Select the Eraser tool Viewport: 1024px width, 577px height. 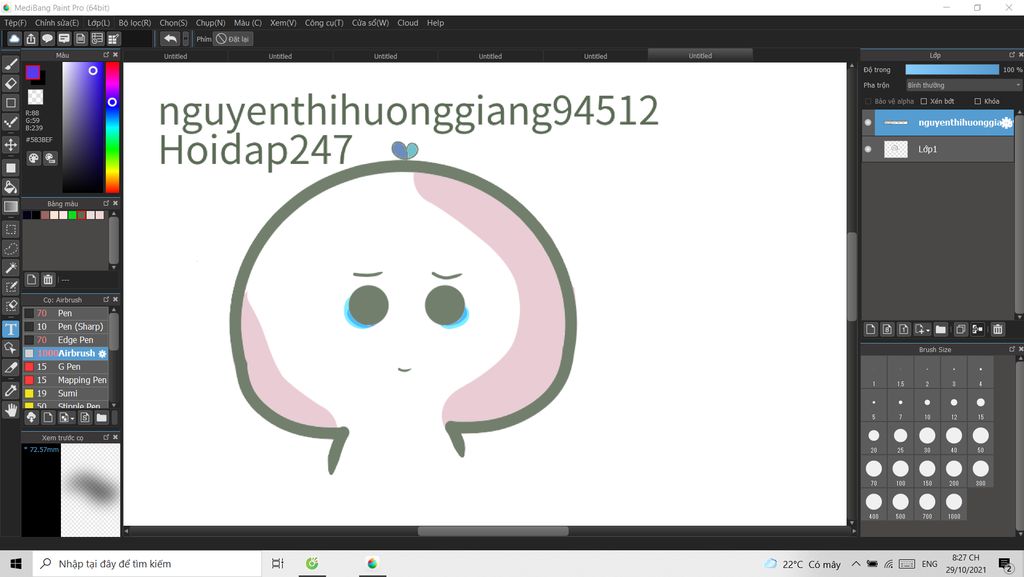pos(10,84)
